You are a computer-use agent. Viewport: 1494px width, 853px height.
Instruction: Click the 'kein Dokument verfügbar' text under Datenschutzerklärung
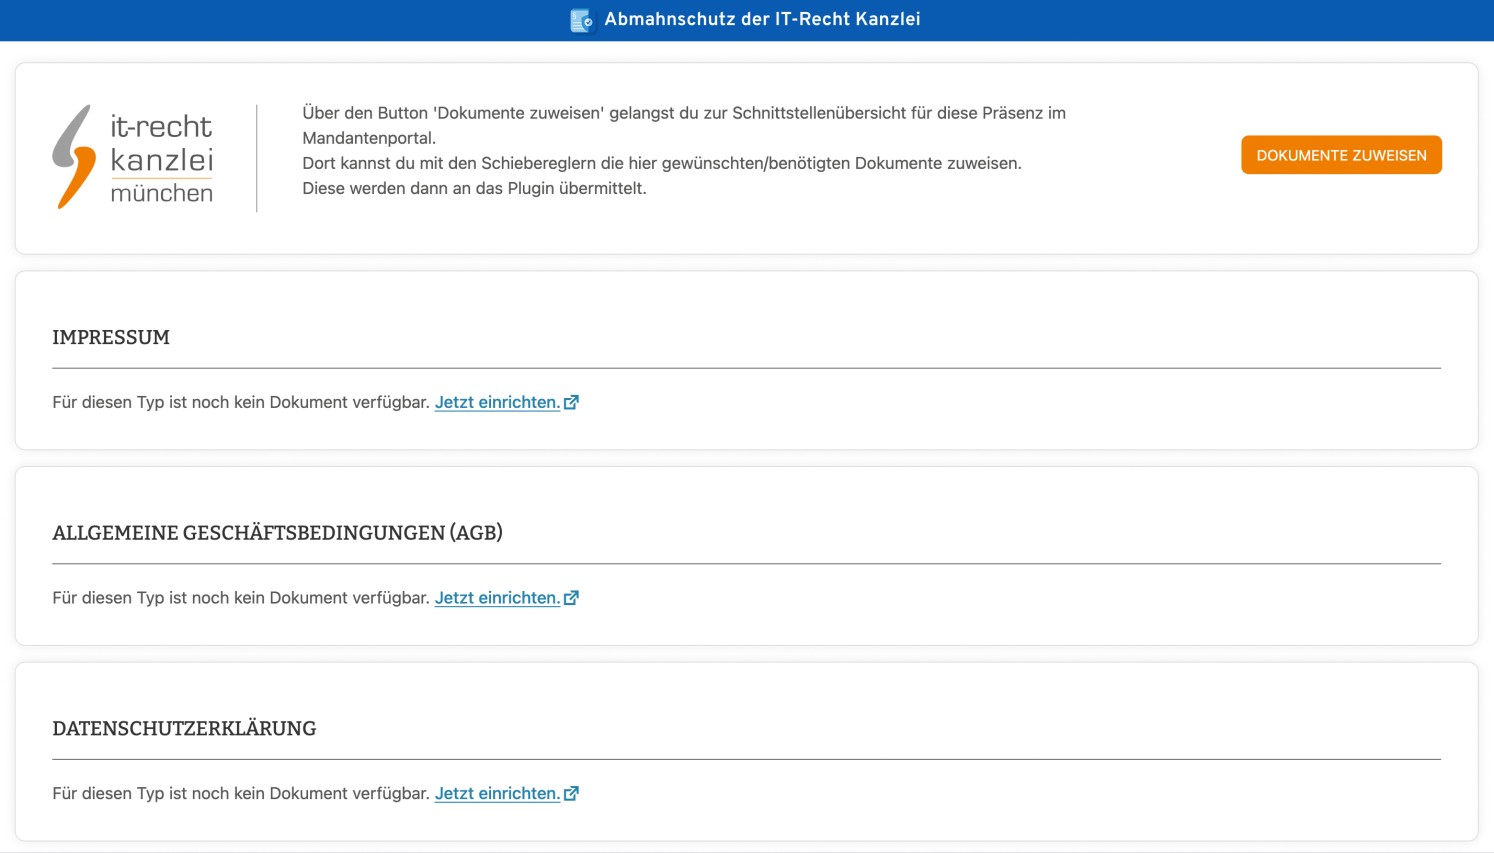point(240,793)
